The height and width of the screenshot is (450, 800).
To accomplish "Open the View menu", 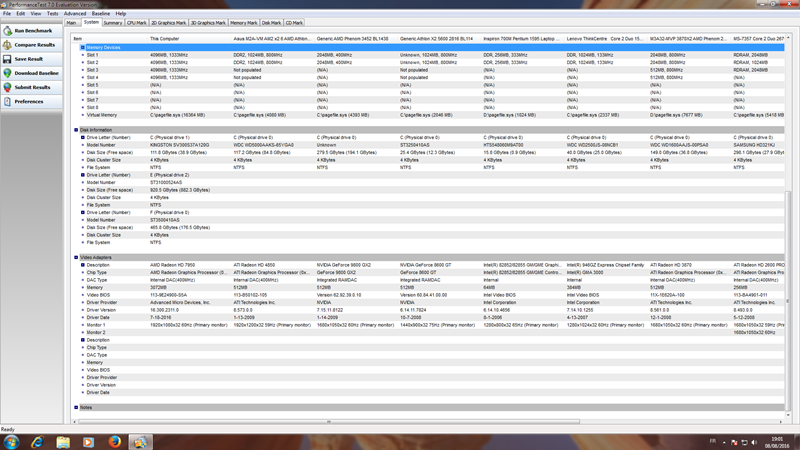I will 36,14.
